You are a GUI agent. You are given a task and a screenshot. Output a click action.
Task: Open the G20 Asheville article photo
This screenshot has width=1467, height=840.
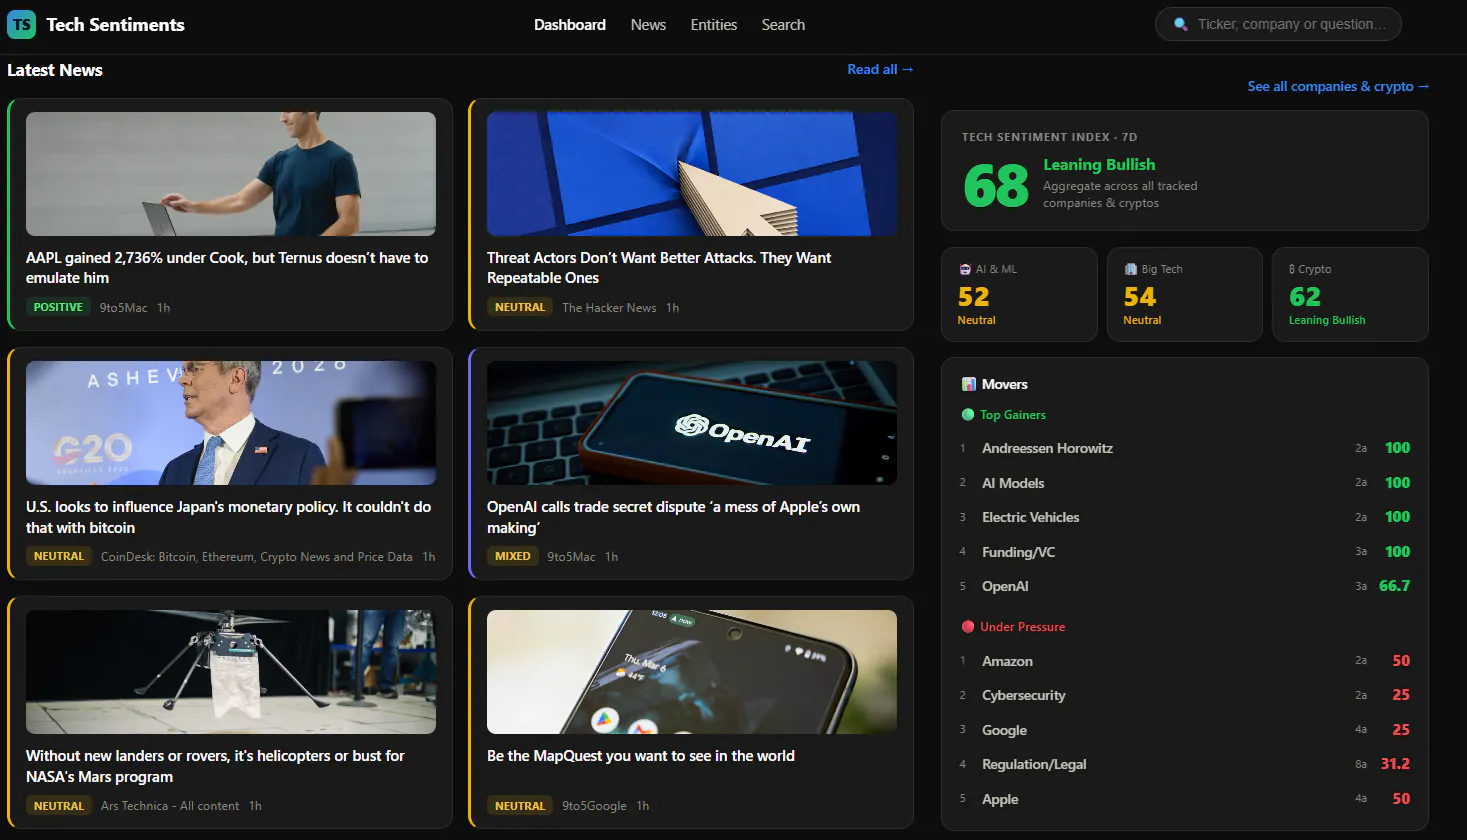(231, 423)
